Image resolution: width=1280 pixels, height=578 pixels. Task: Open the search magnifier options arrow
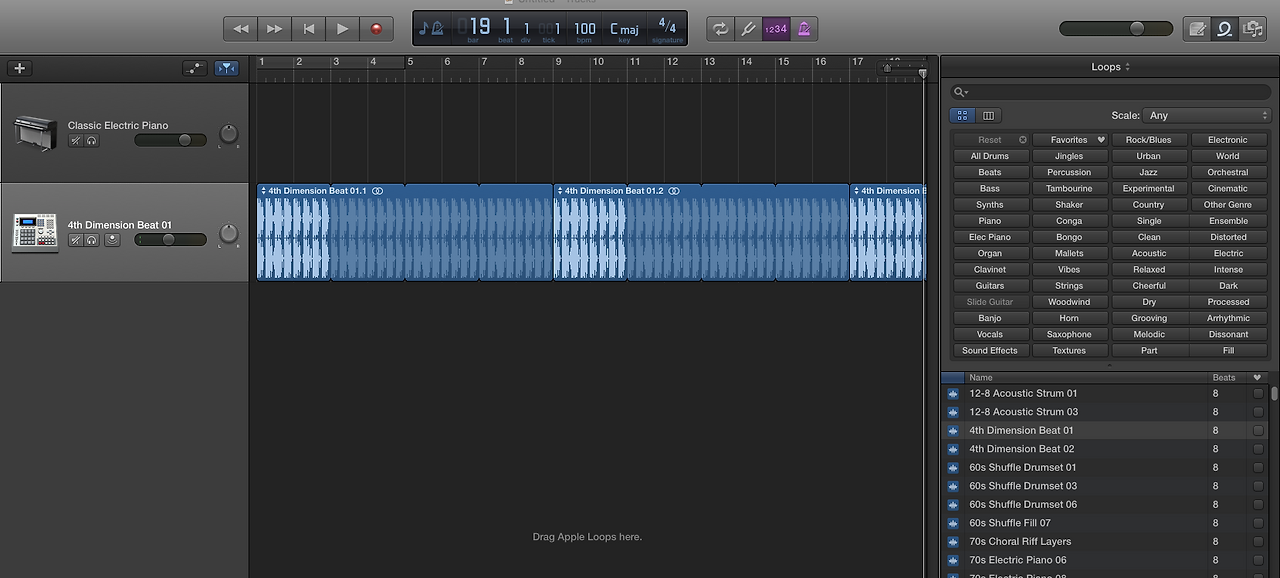point(961,92)
